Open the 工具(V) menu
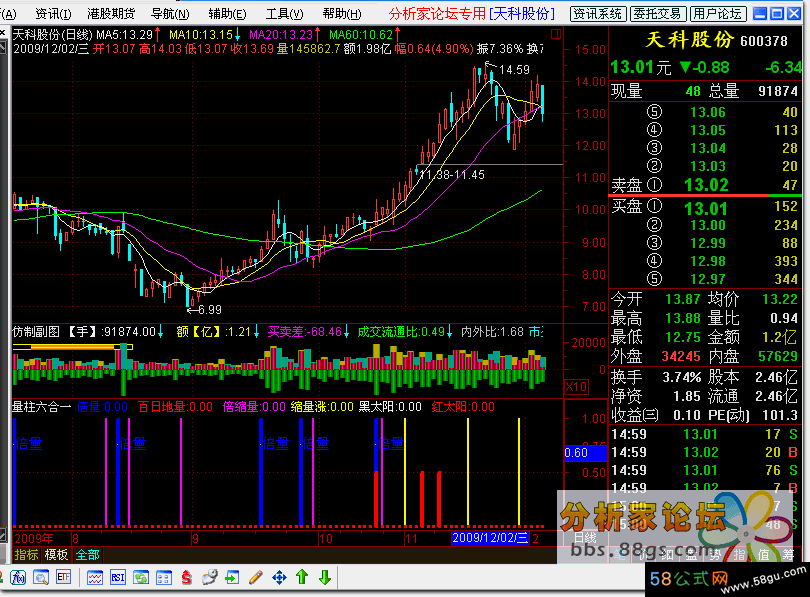This screenshot has height=597, width=810. (x=285, y=13)
